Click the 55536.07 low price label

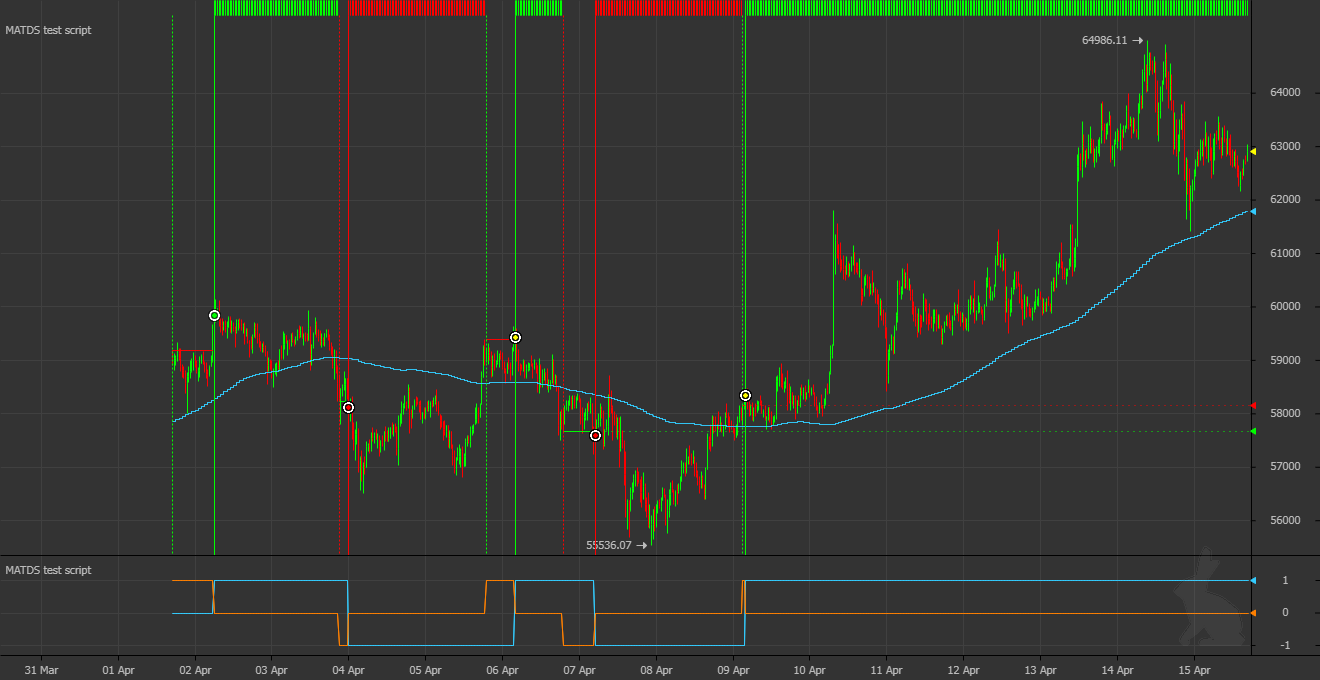[x=608, y=546]
